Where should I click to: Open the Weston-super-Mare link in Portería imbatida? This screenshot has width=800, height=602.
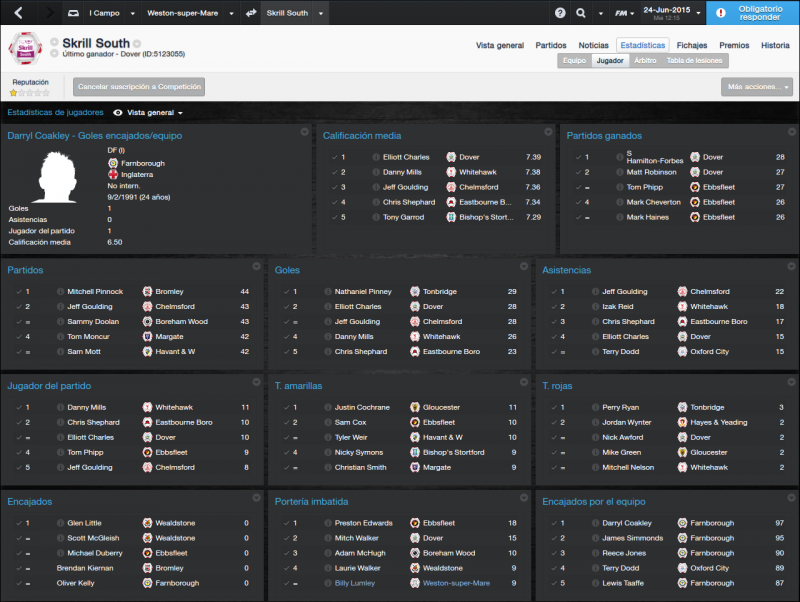click(456, 583)
